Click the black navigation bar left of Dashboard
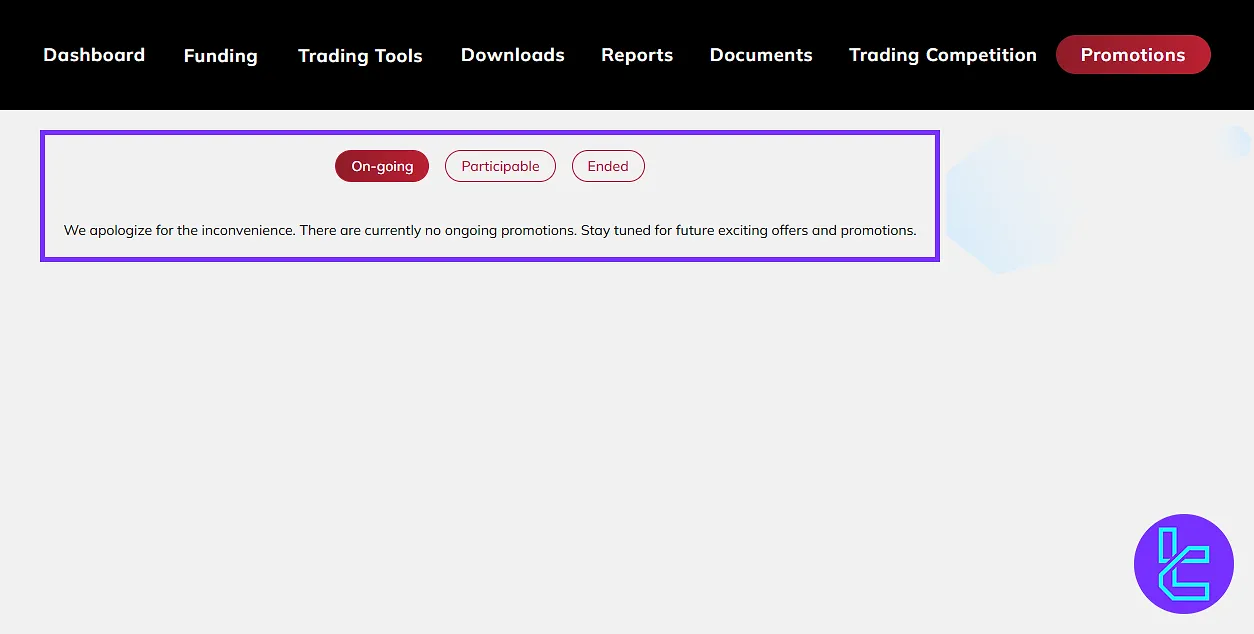This screenshot has height=634, width=1254. click(x=20, y=55)
